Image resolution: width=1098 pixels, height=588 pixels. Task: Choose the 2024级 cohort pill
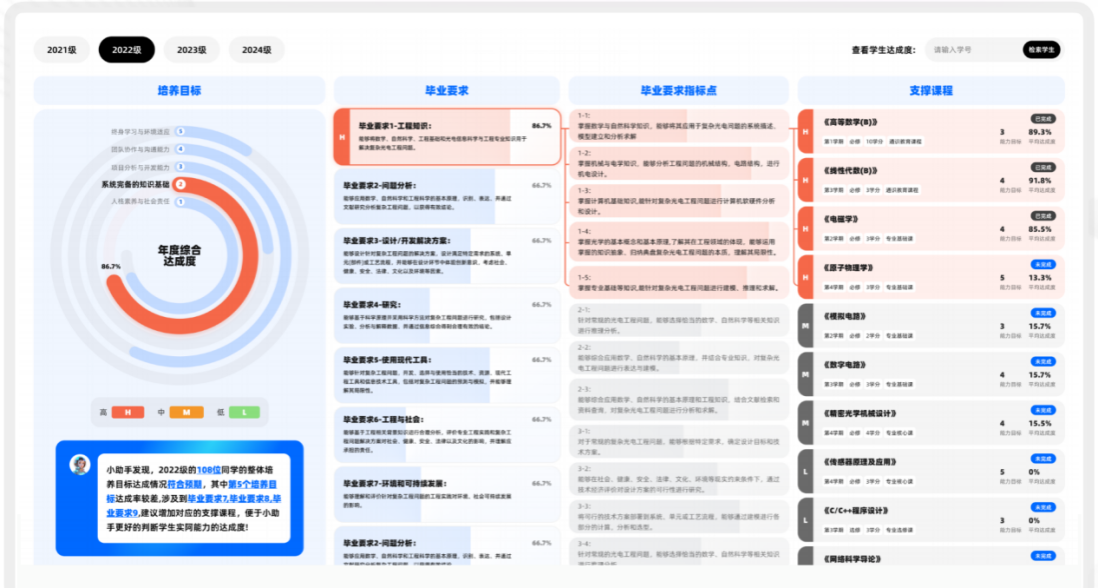click(257, 49)
